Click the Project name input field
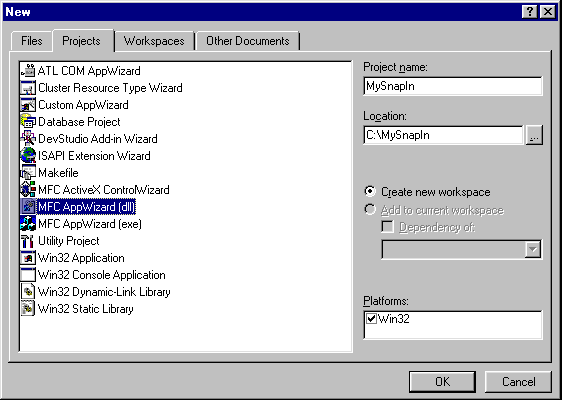 click(x=453, y=86)
